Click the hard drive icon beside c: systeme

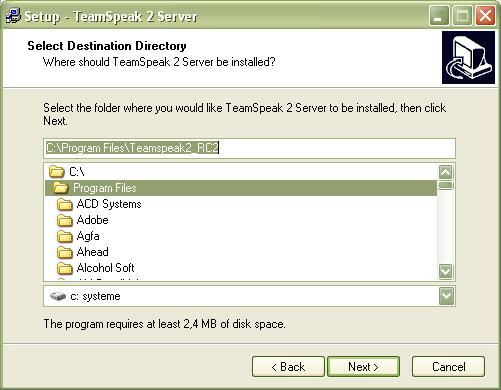pos(58,296)
